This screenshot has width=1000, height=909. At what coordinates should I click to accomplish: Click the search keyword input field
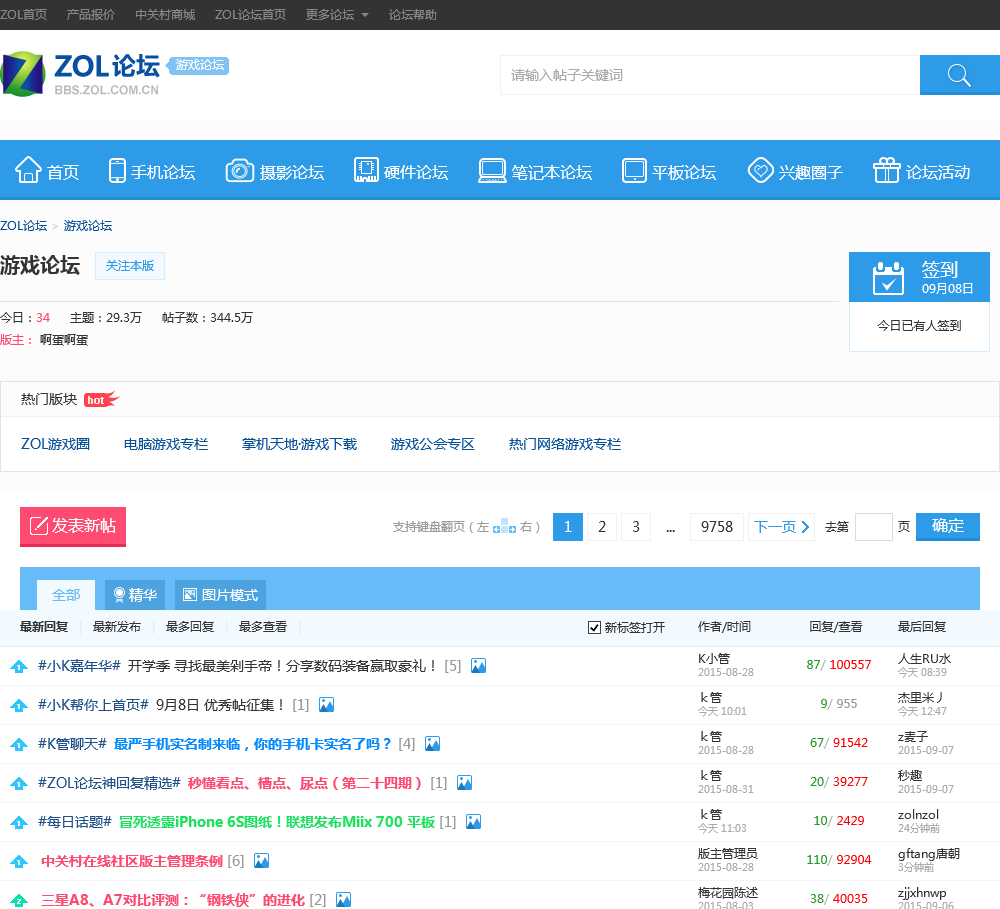(710, 75)
